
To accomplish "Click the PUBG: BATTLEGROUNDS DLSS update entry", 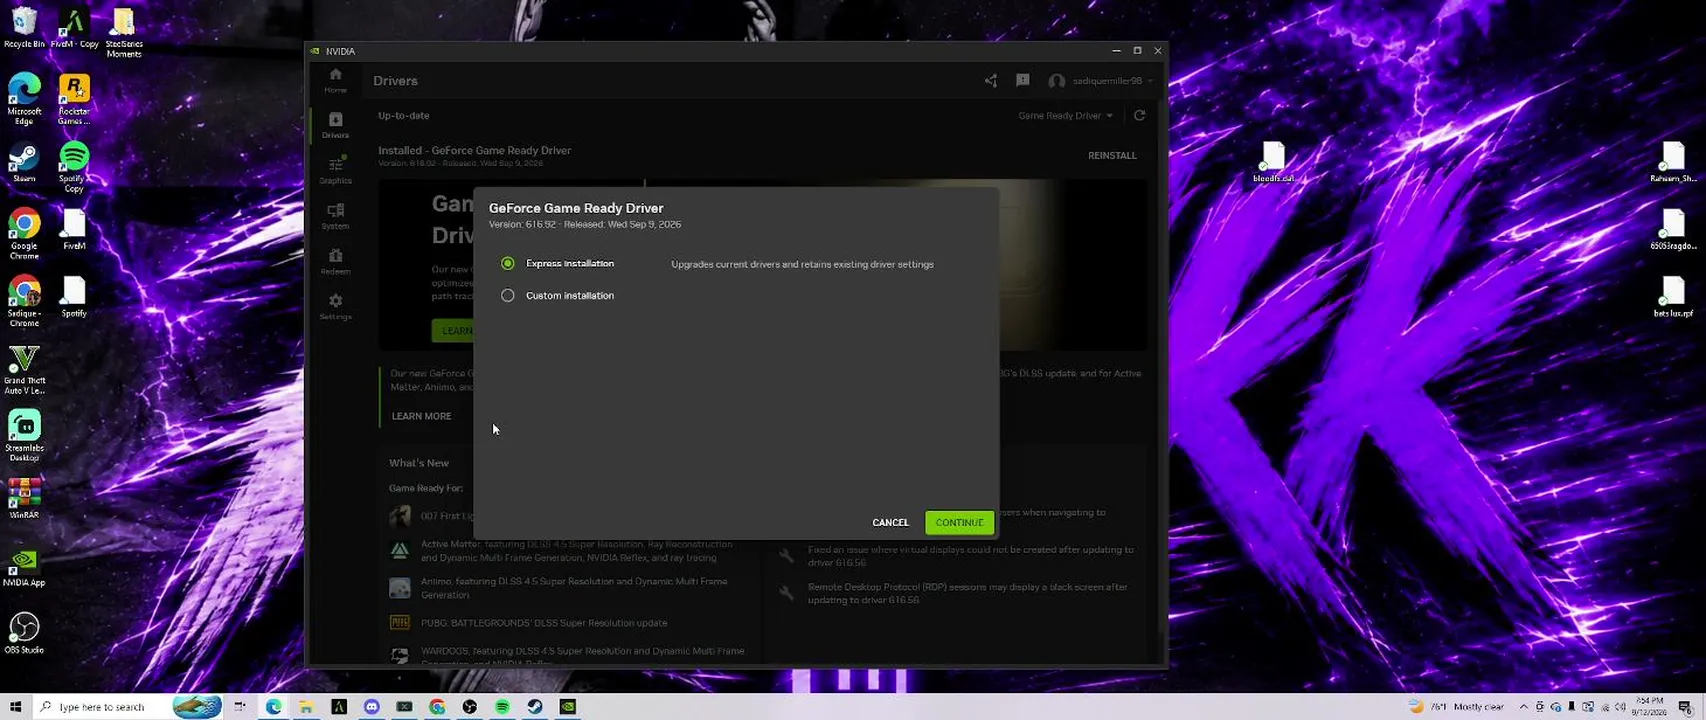I will [x=528, y=623].
